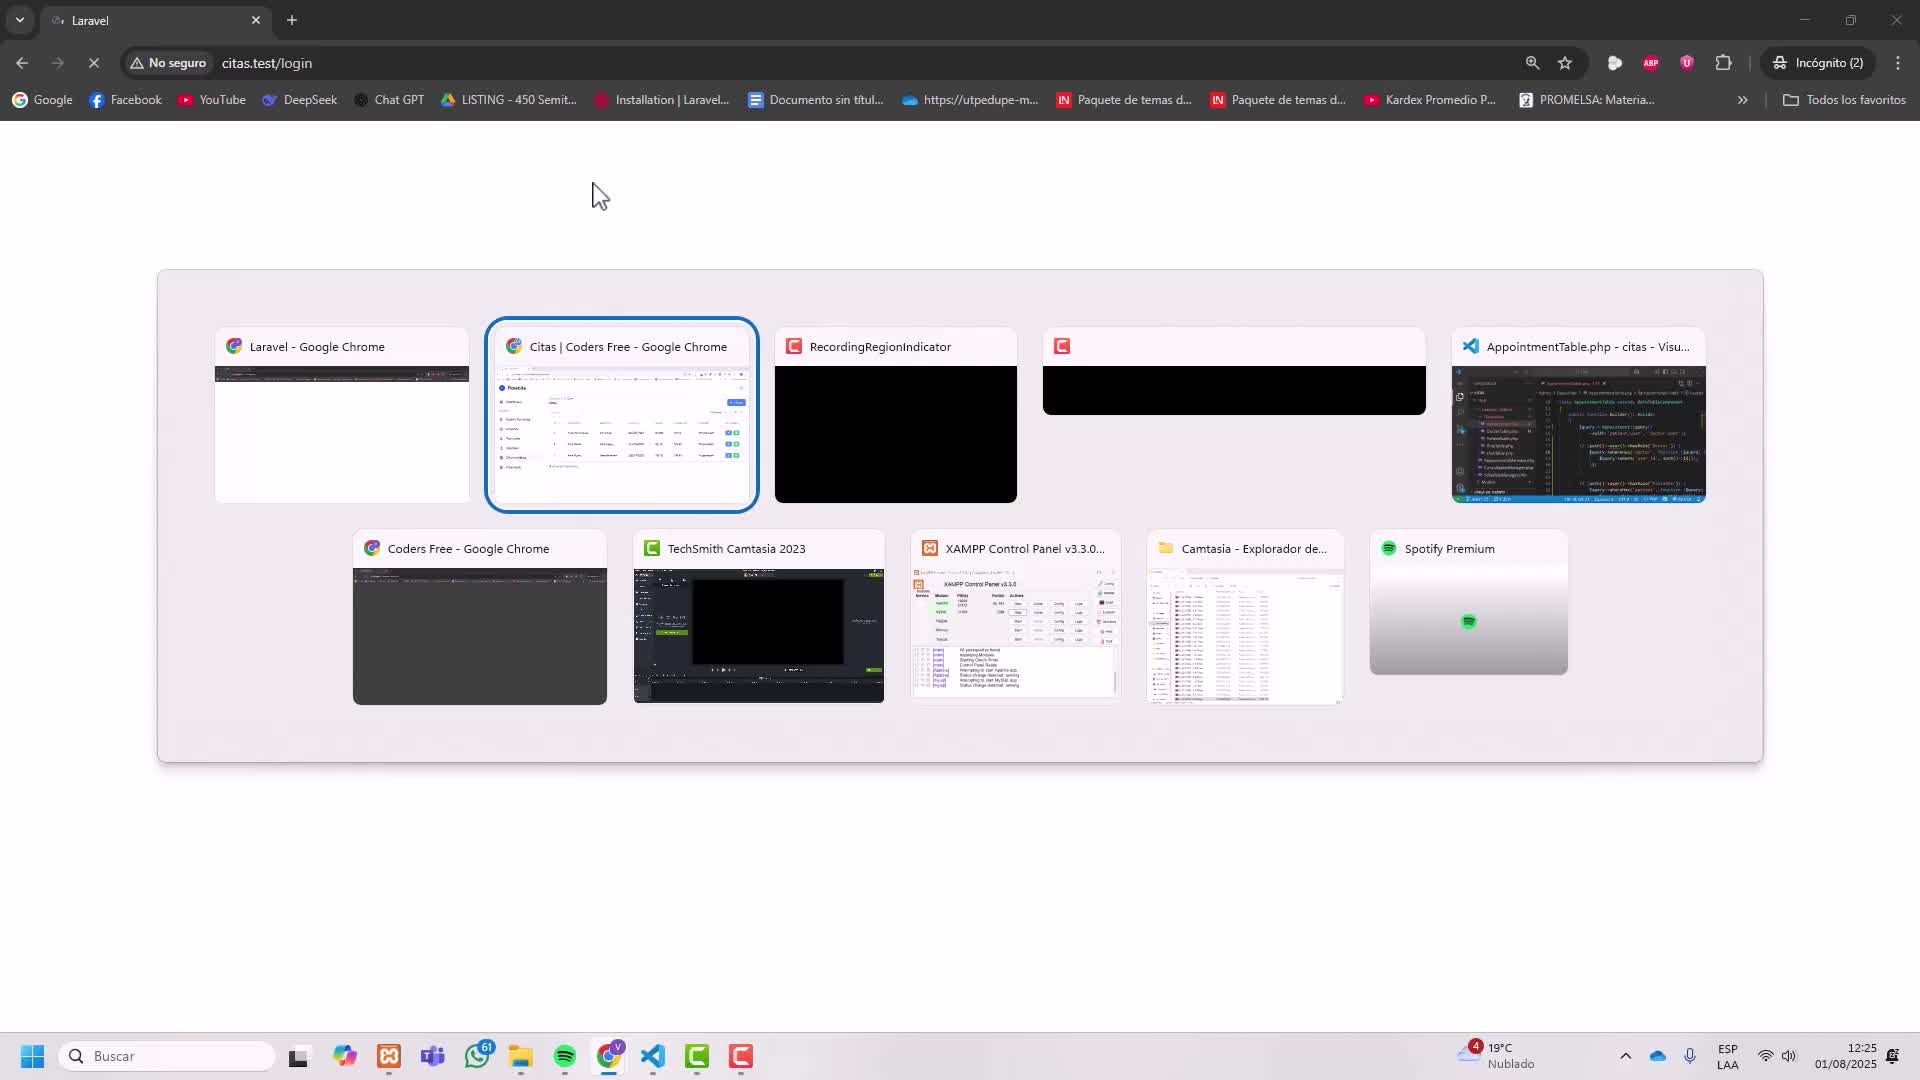Open microphone tray icon
Screen dimensions: 1920x1080
click(1690, 1056)
